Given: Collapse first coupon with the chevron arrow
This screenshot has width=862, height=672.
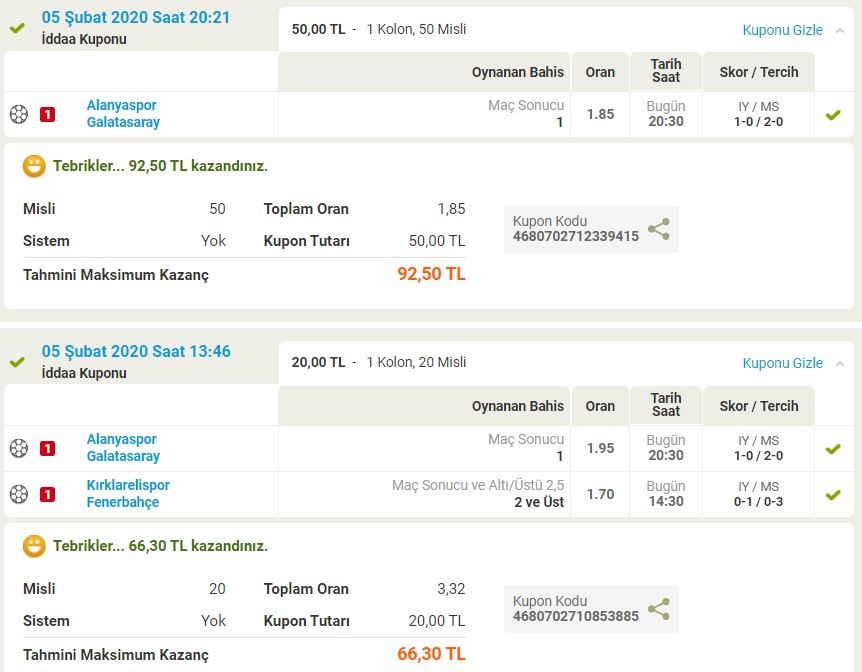Looking at the screenshot, I should (x=839, y=31).
